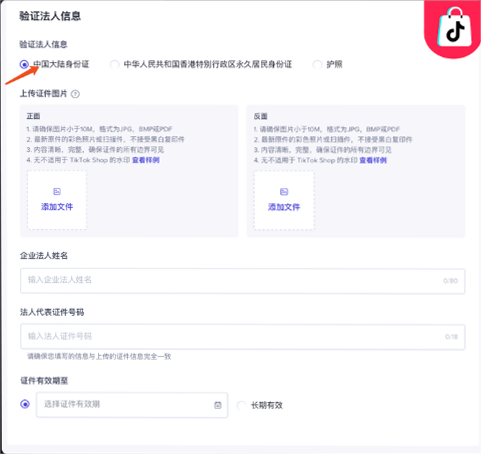Select the date-based validity radio button
Screen dimensions: 481x454
[25, 404]
